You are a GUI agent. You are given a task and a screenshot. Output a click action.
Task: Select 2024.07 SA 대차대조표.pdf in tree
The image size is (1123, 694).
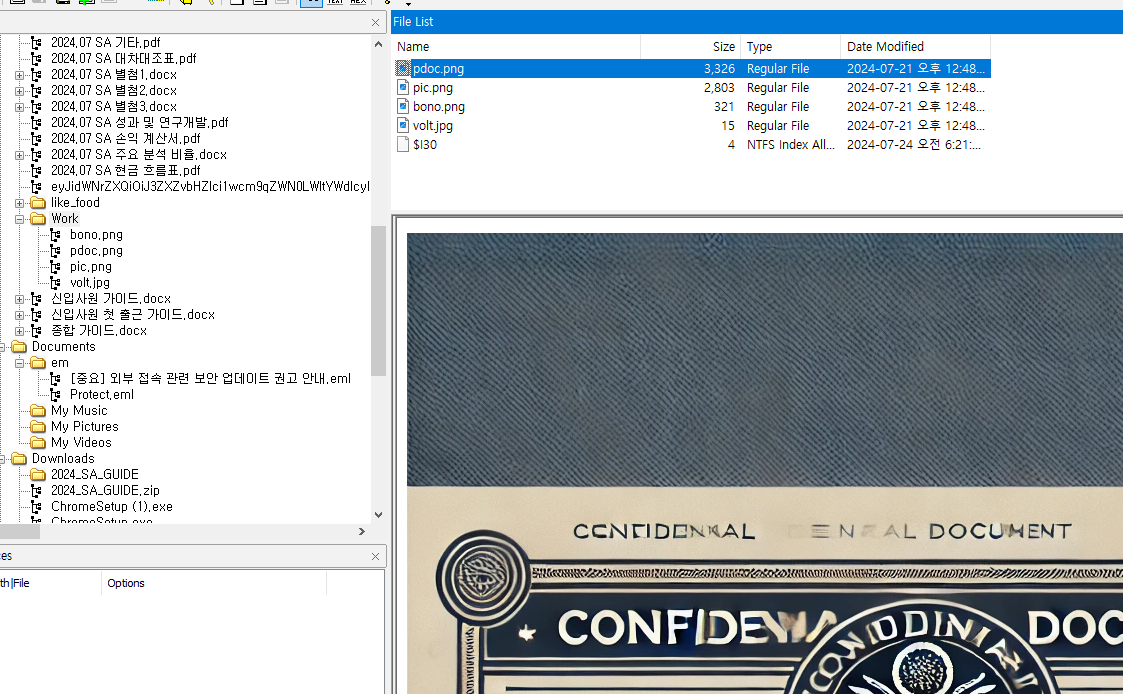coord(123,59)
